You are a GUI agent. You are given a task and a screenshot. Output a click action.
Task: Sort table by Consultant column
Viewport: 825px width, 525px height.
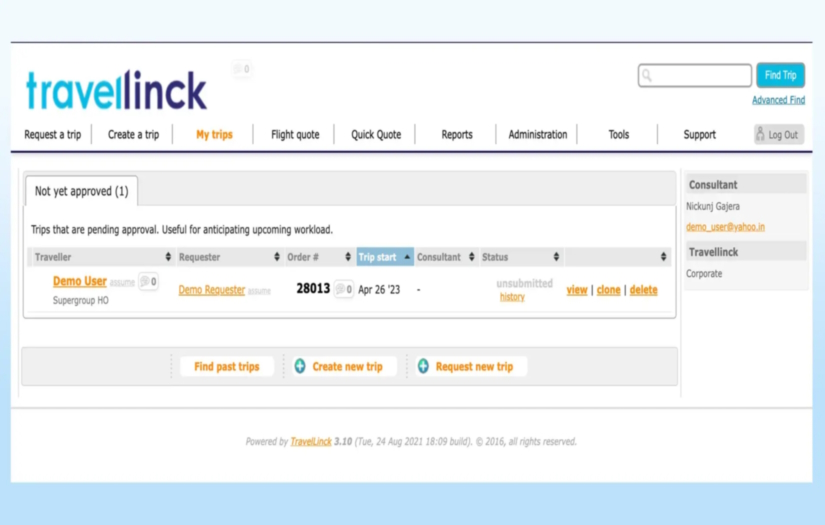[446, 257]
